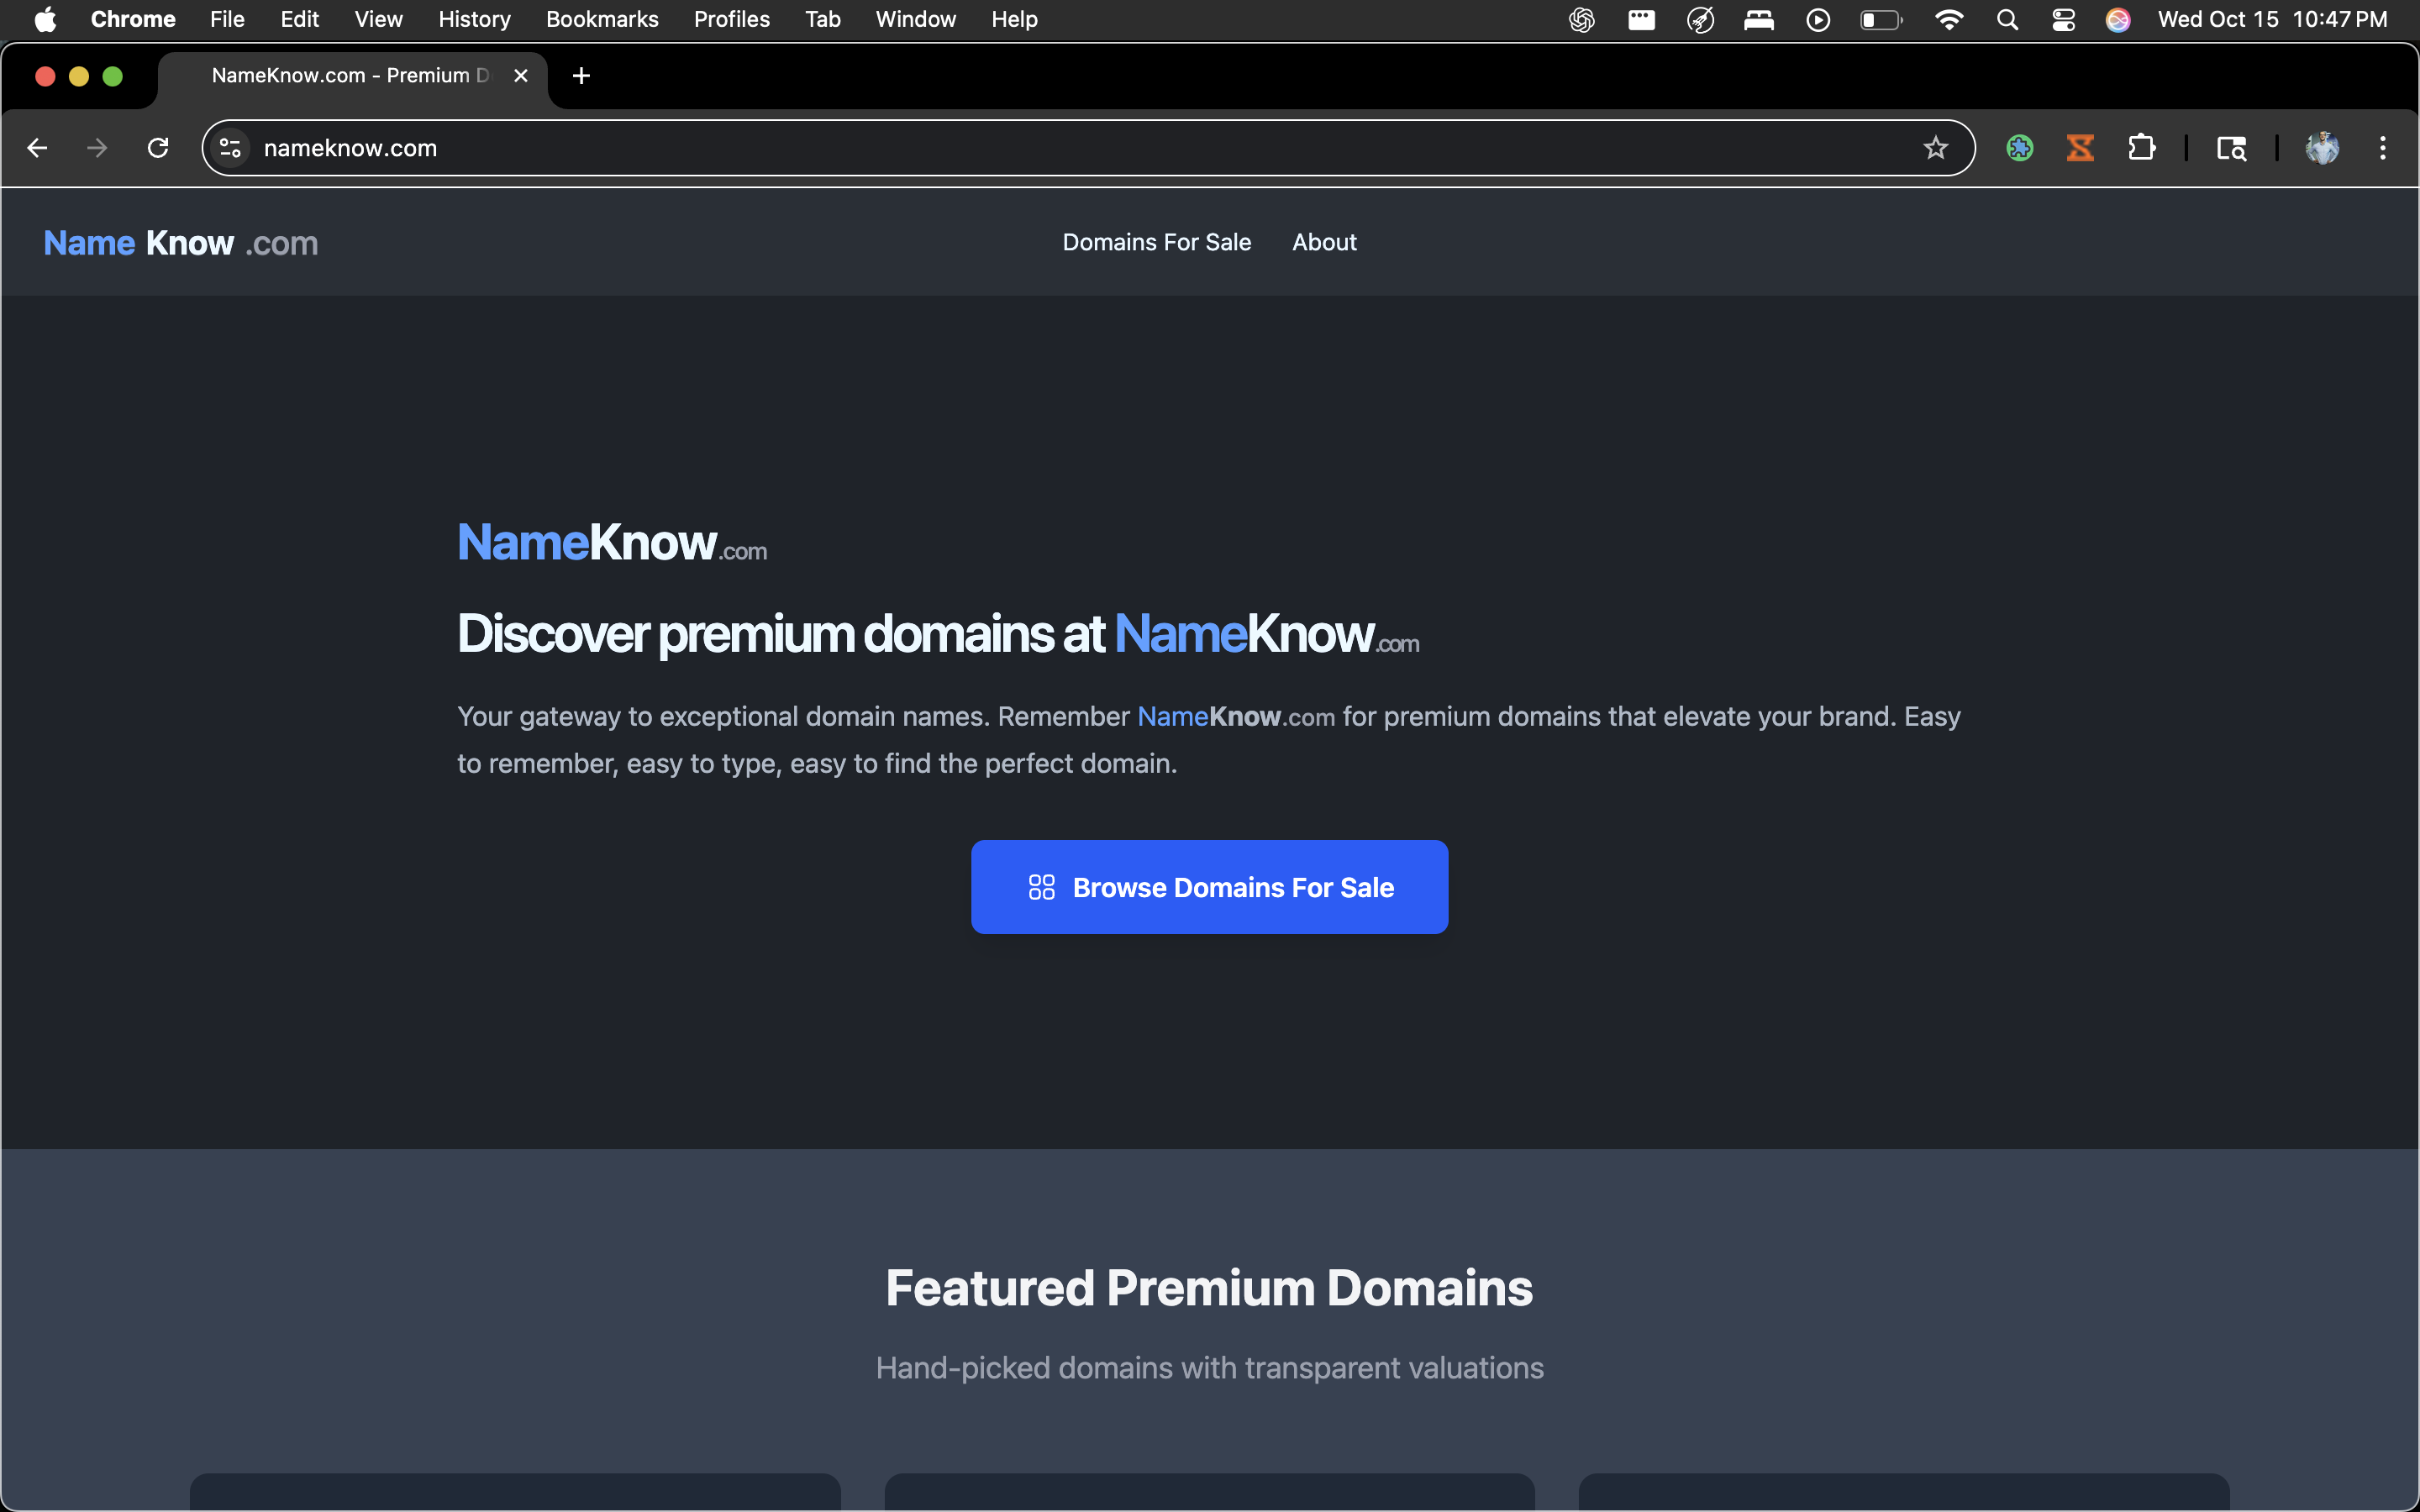Viewport: 2420px width, 1512px height.
Task: Click the browser back arrow
Action: [37, 148]
